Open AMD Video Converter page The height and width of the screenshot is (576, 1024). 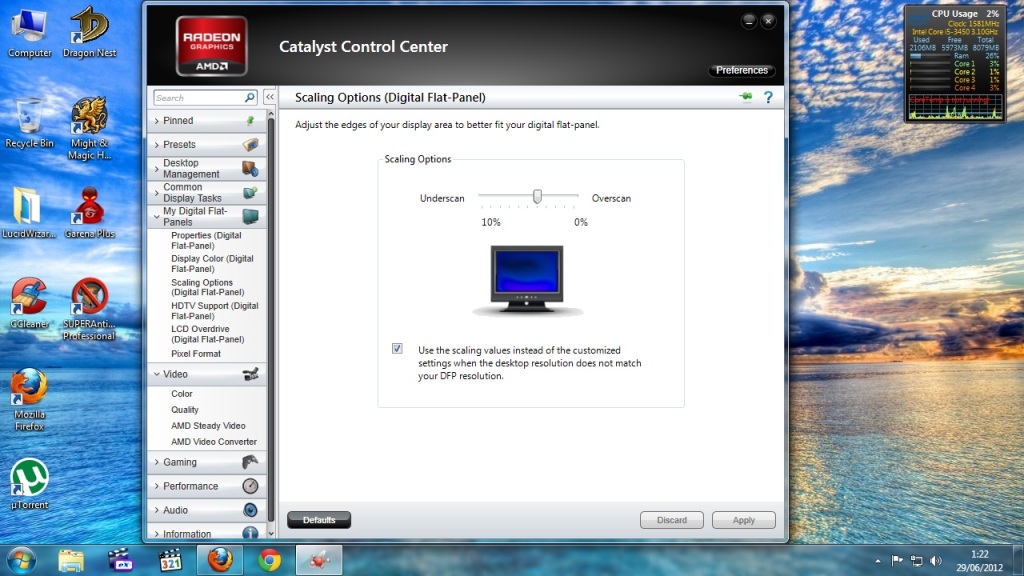[x=214, y=441]
